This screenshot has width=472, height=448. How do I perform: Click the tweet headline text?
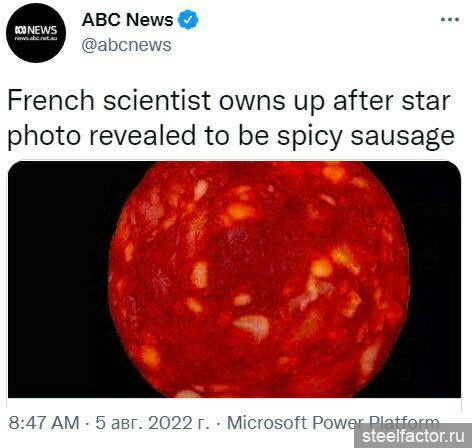coord(231,118)
